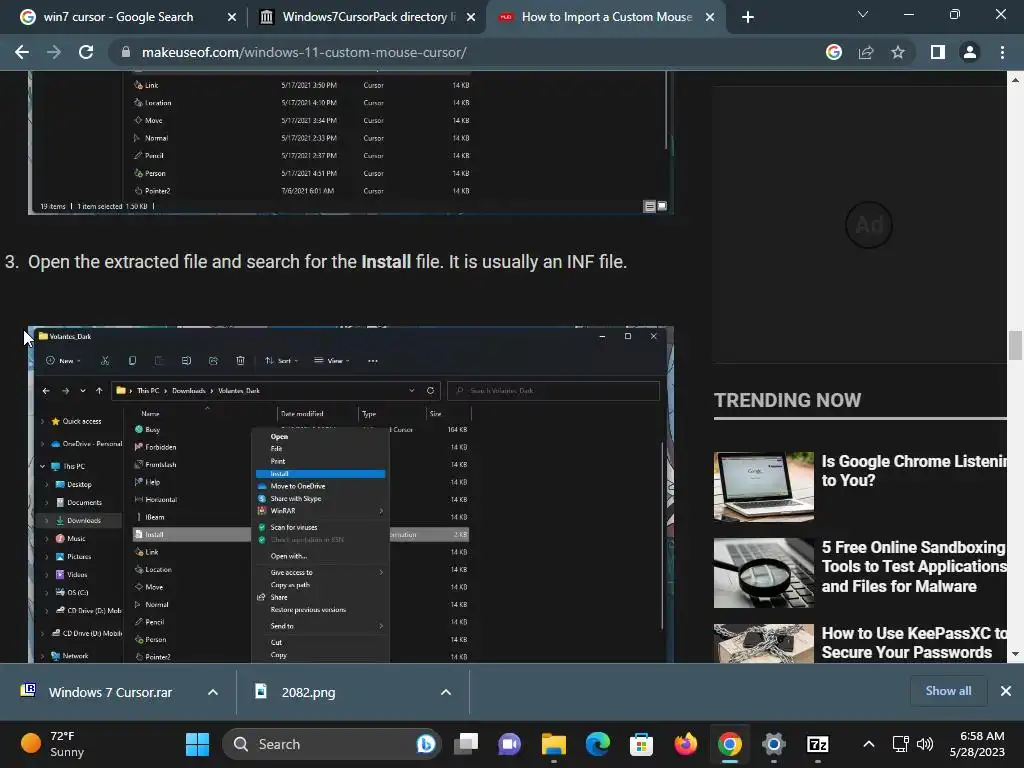Image resolution: width=1024 pixels, height=768 pixels.
Task: Close the Windows7CursorPack directory tab
Action: pos(471,17)
